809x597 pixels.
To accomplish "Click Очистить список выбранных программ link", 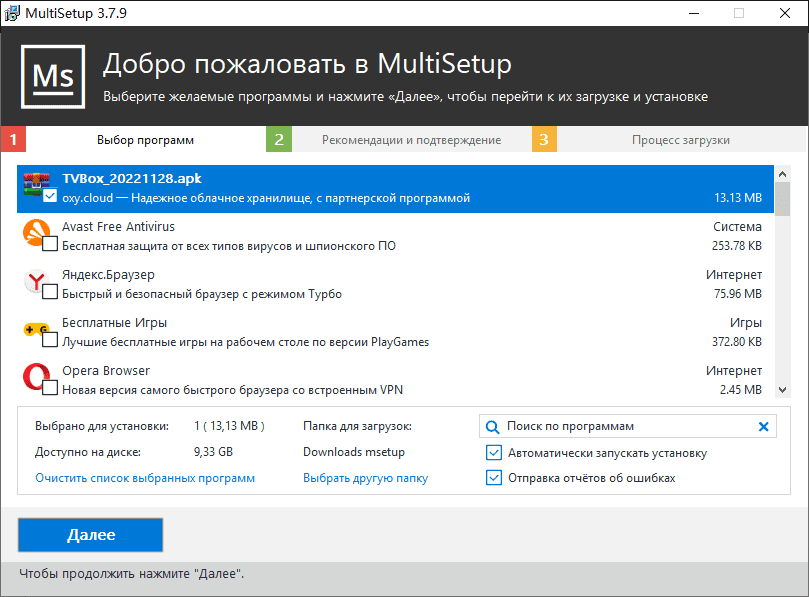I will click(x=145, y=478).
